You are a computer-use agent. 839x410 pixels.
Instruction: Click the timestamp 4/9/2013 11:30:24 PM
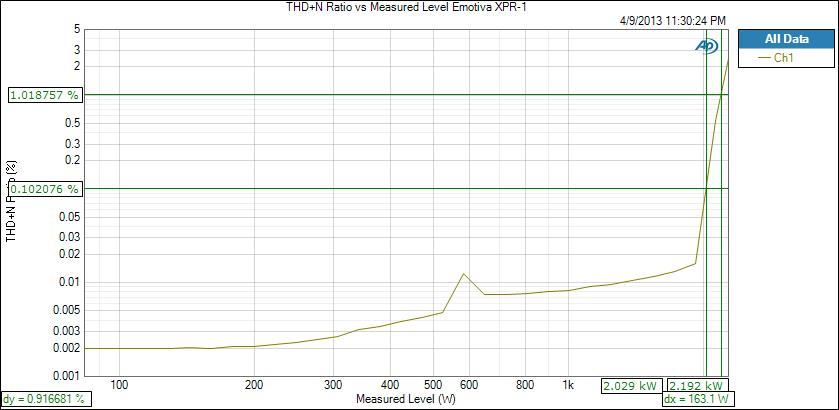[672, 21]
